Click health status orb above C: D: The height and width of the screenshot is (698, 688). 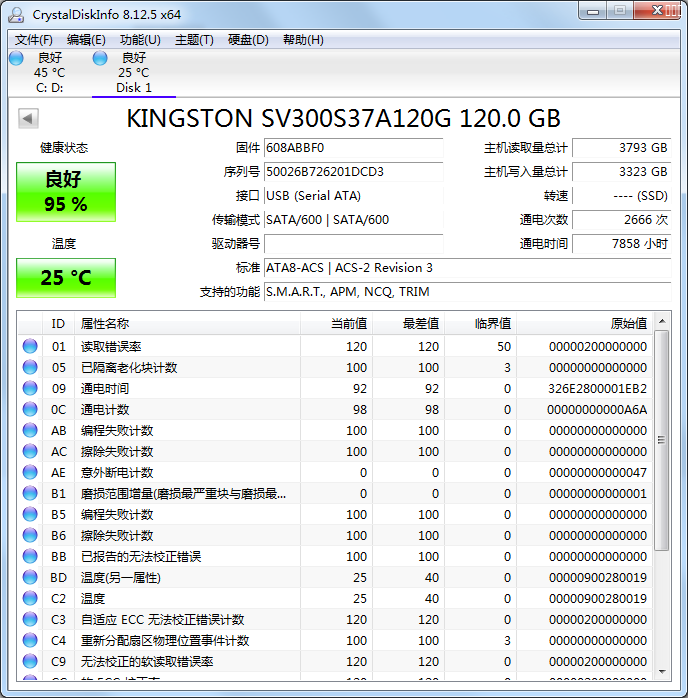pyautogui.click(x=16, y=58)
